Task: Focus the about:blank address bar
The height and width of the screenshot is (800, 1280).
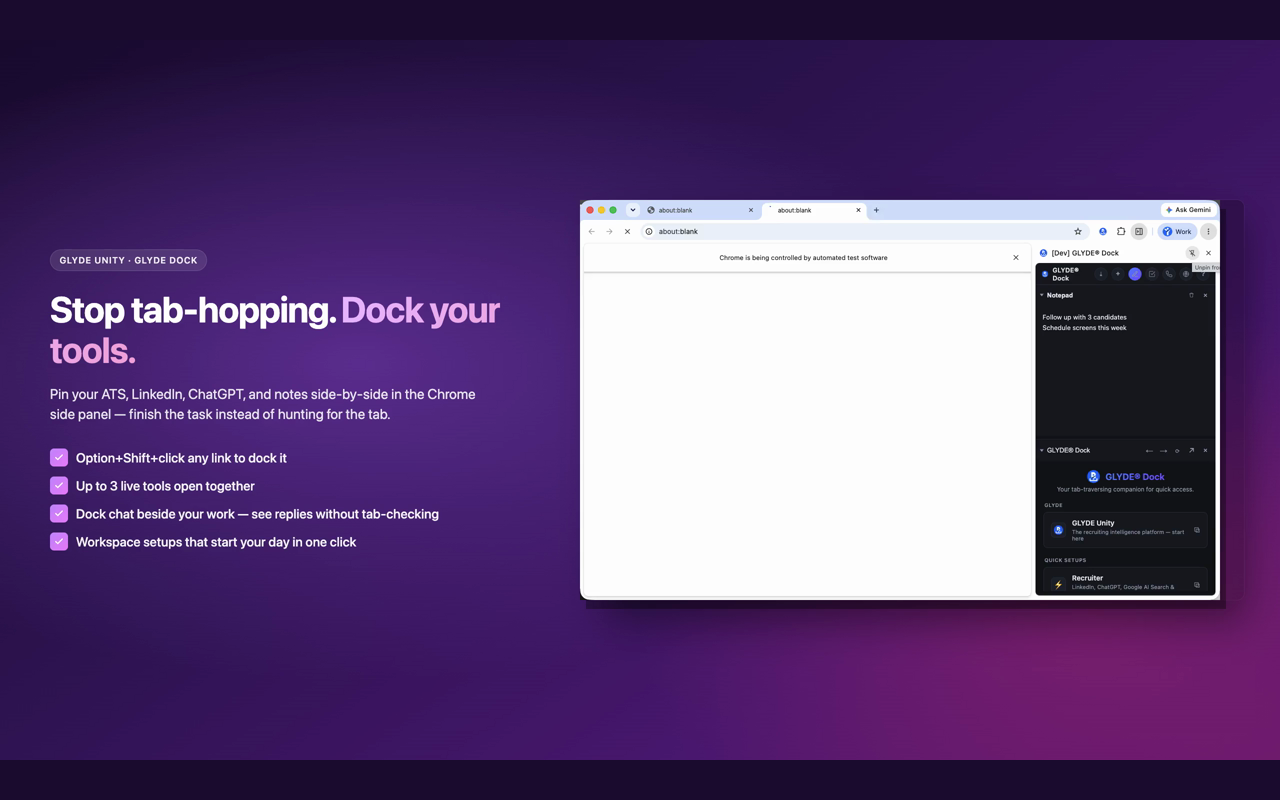Action: point(865,231)
